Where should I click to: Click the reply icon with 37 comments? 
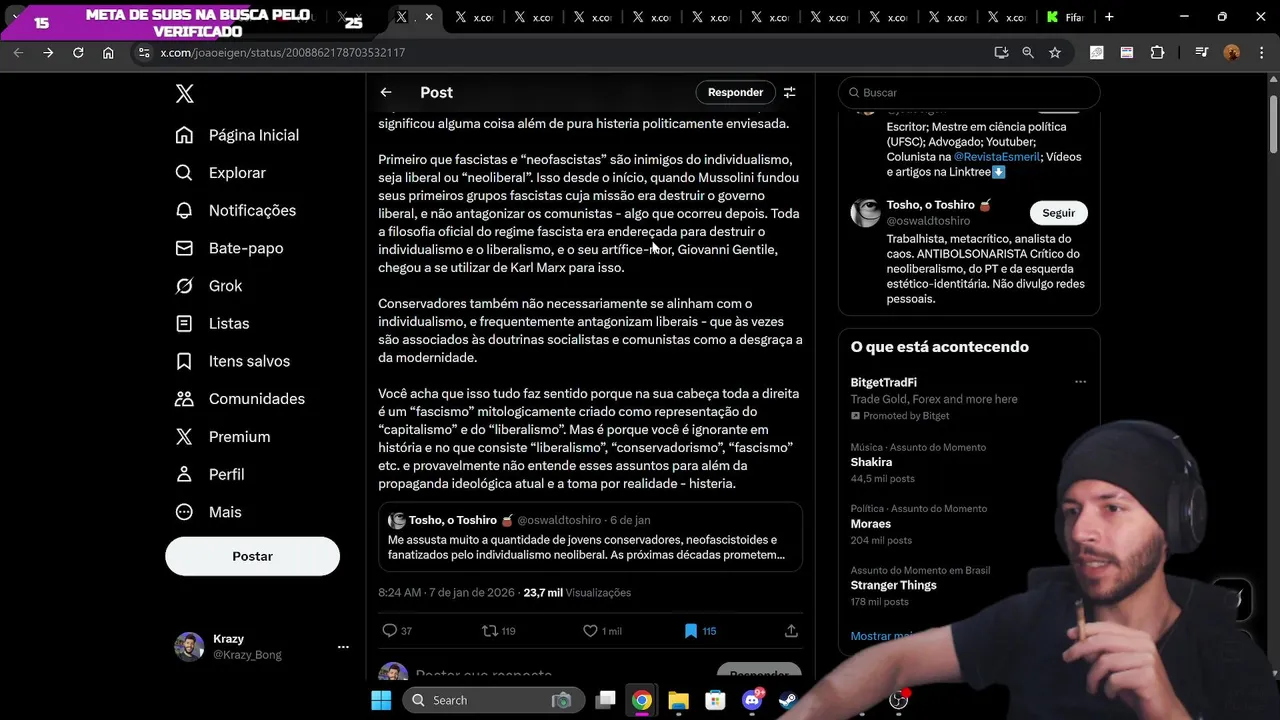[x=390, y=631]
